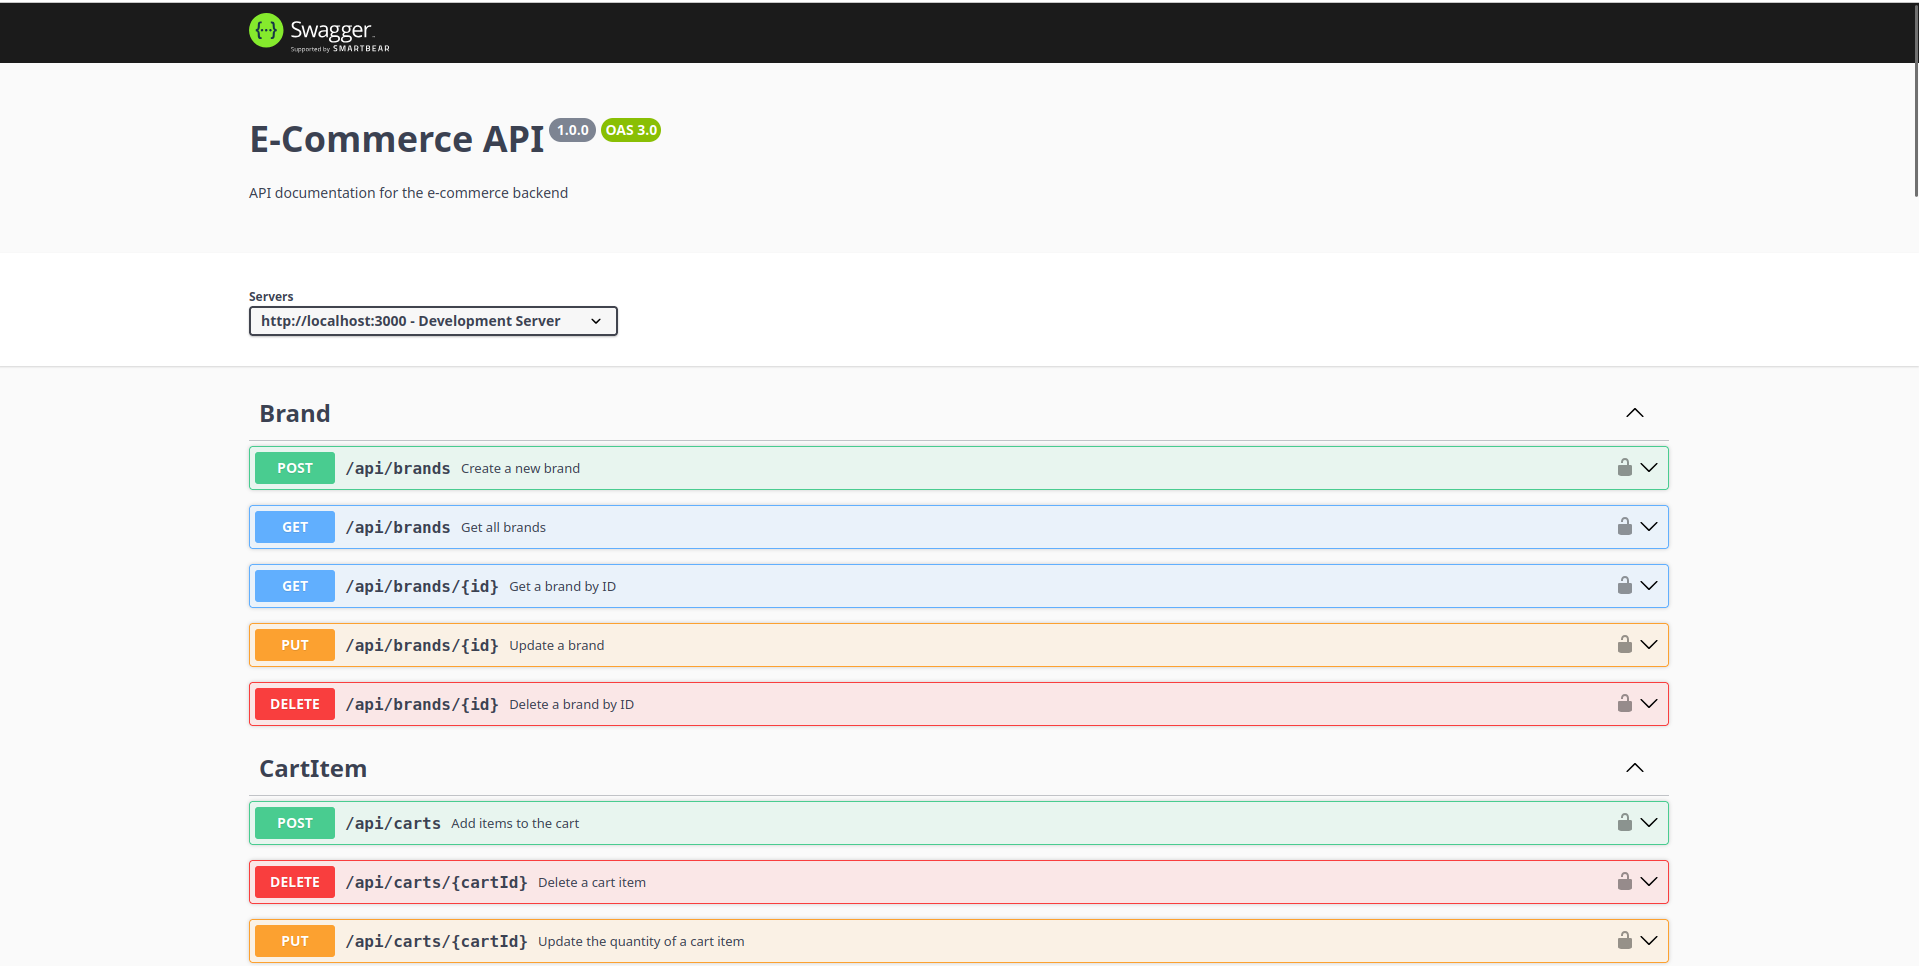Screen dimensions: 1919x966
Task: Click the 'Add items to the cart' summary text
Action: (x=515, y=823)
